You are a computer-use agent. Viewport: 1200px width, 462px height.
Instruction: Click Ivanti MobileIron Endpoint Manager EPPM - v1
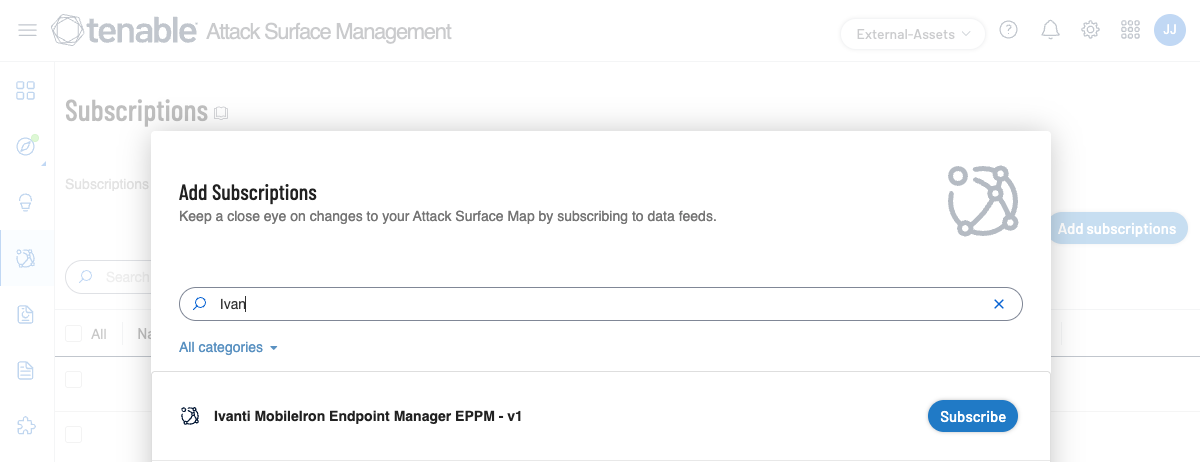click(x=368, y=416)
